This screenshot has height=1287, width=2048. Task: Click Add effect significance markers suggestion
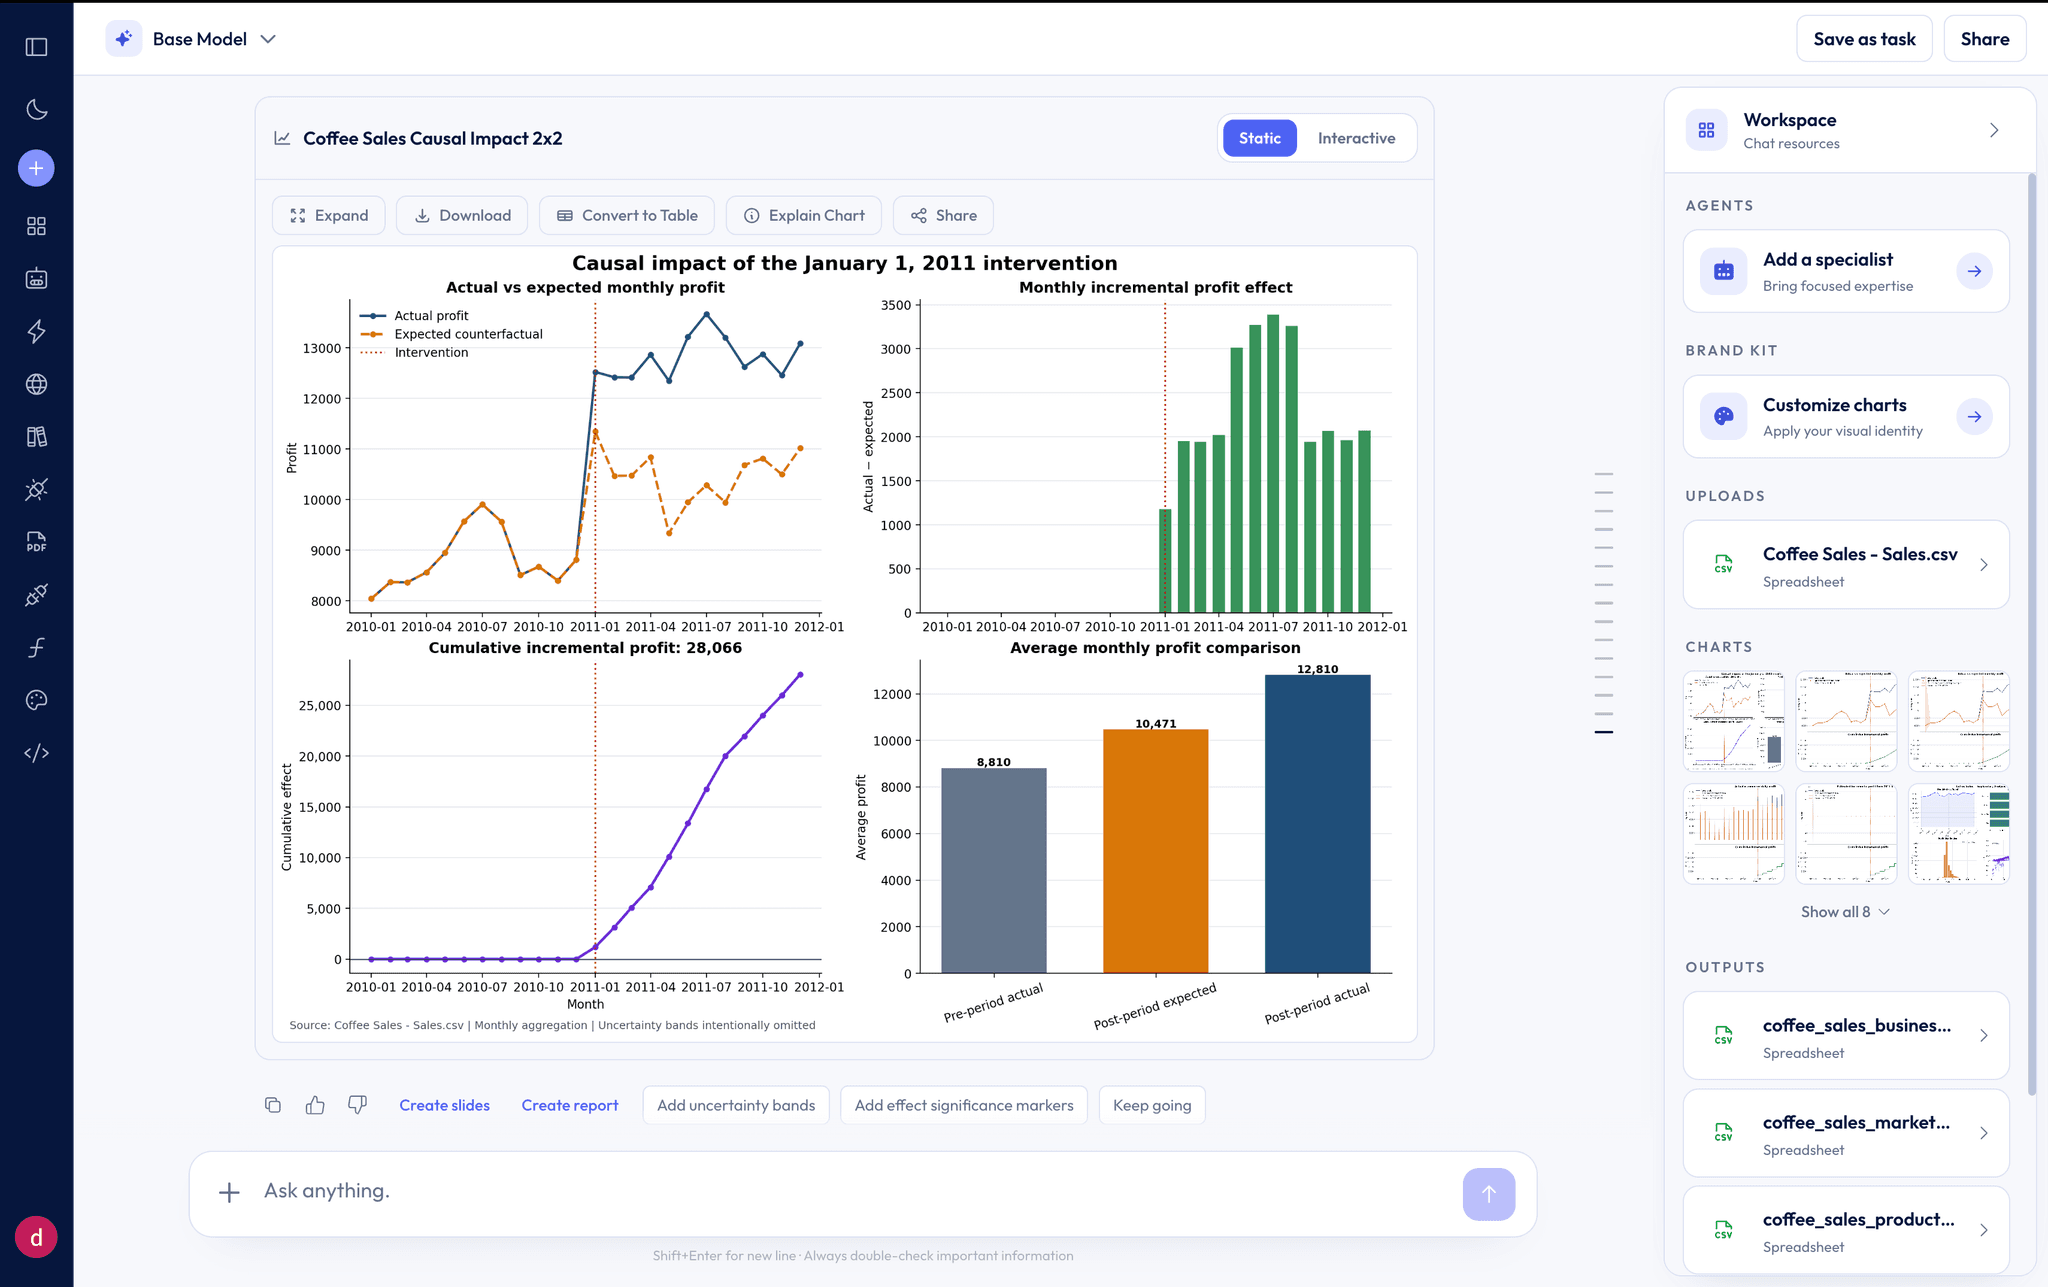(964, 1105)
